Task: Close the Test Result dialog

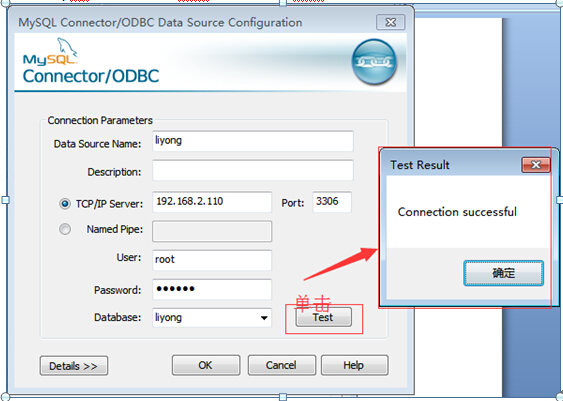Action: 536,165
